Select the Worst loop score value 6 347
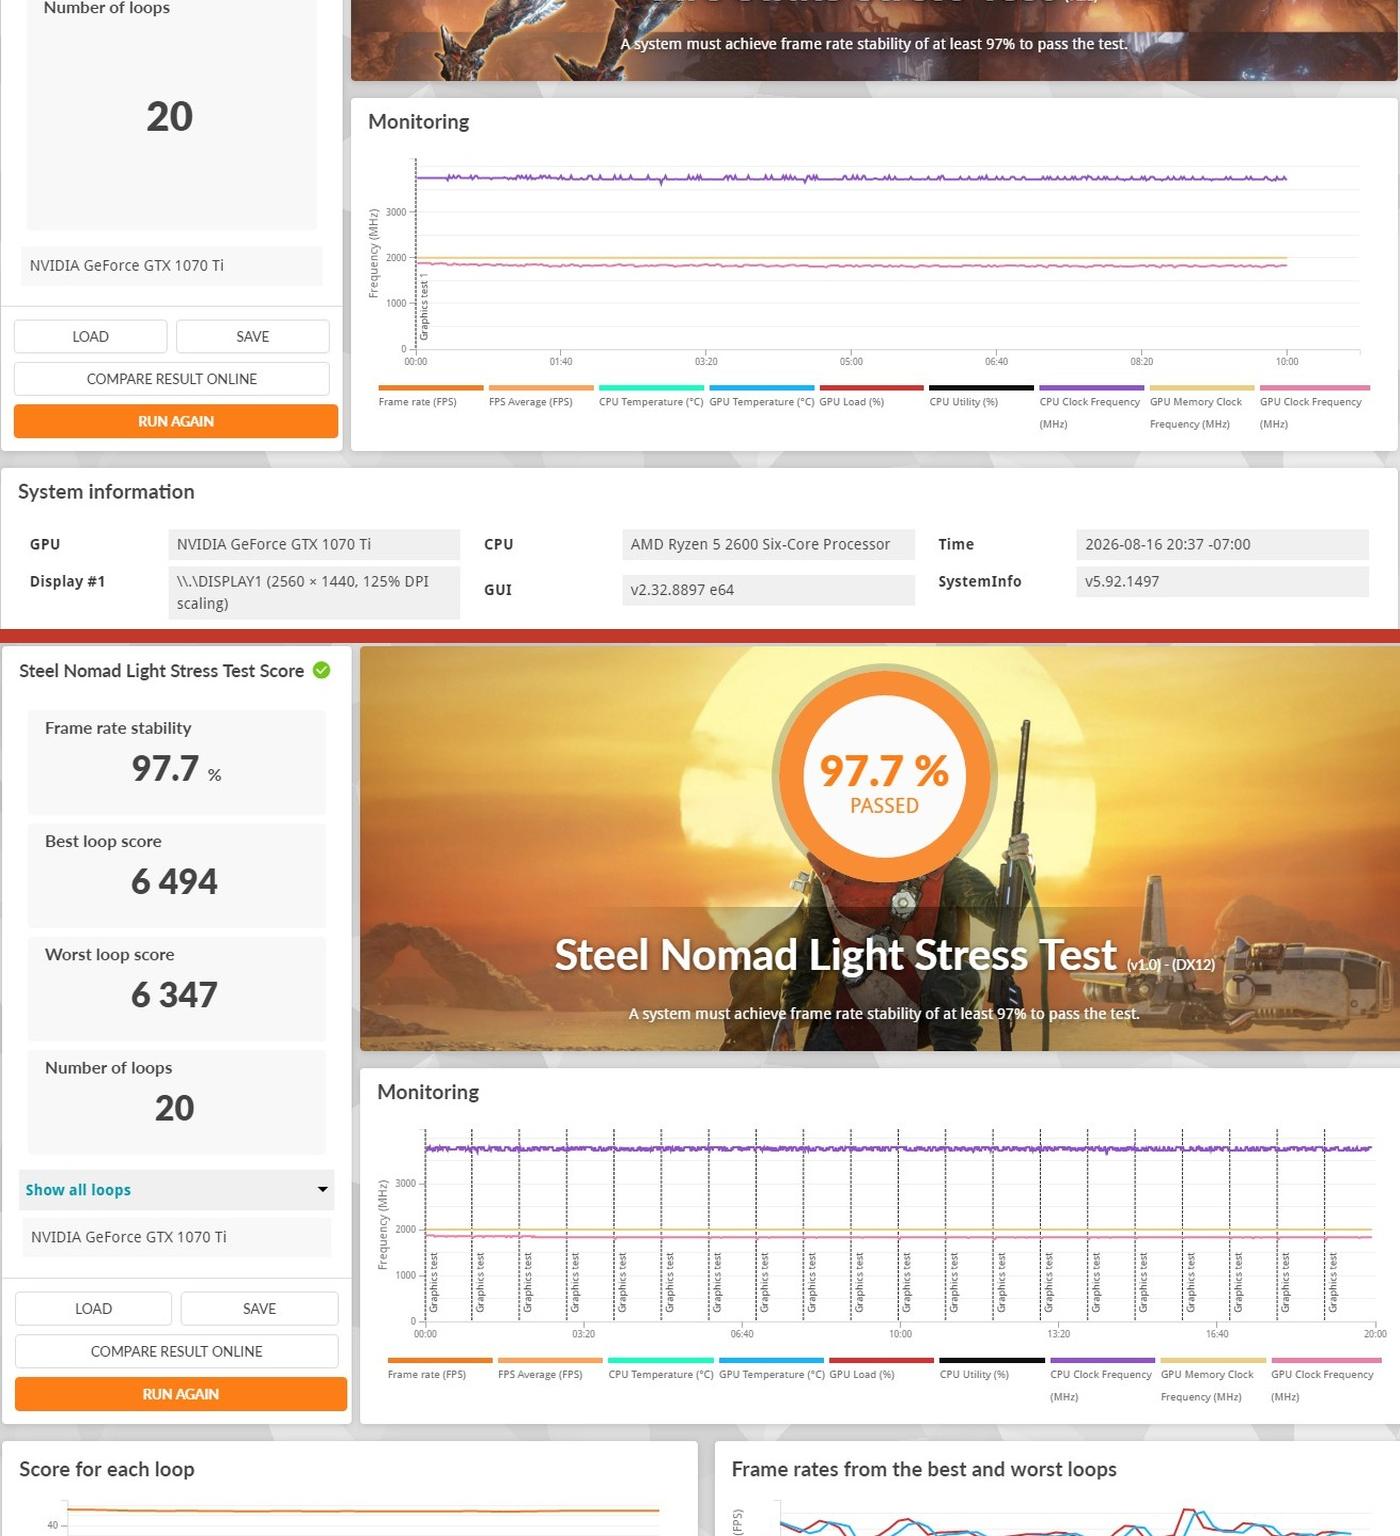This screenshot has height=1536, width=1400. [174, 994]
